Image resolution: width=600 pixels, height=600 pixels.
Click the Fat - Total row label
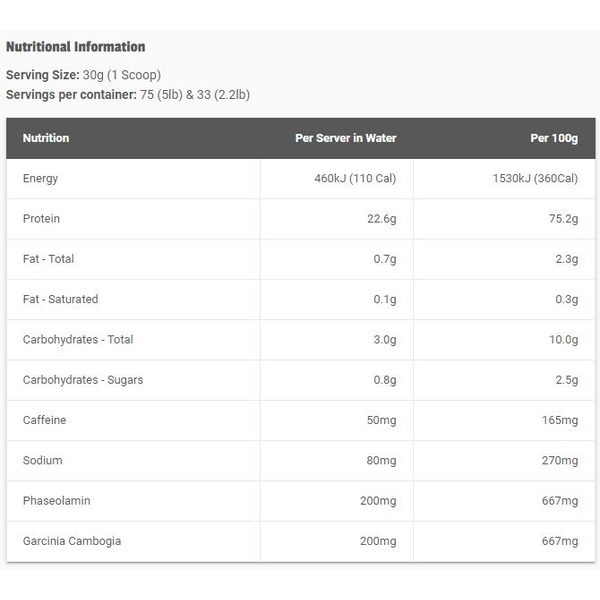tap(48, 259)
